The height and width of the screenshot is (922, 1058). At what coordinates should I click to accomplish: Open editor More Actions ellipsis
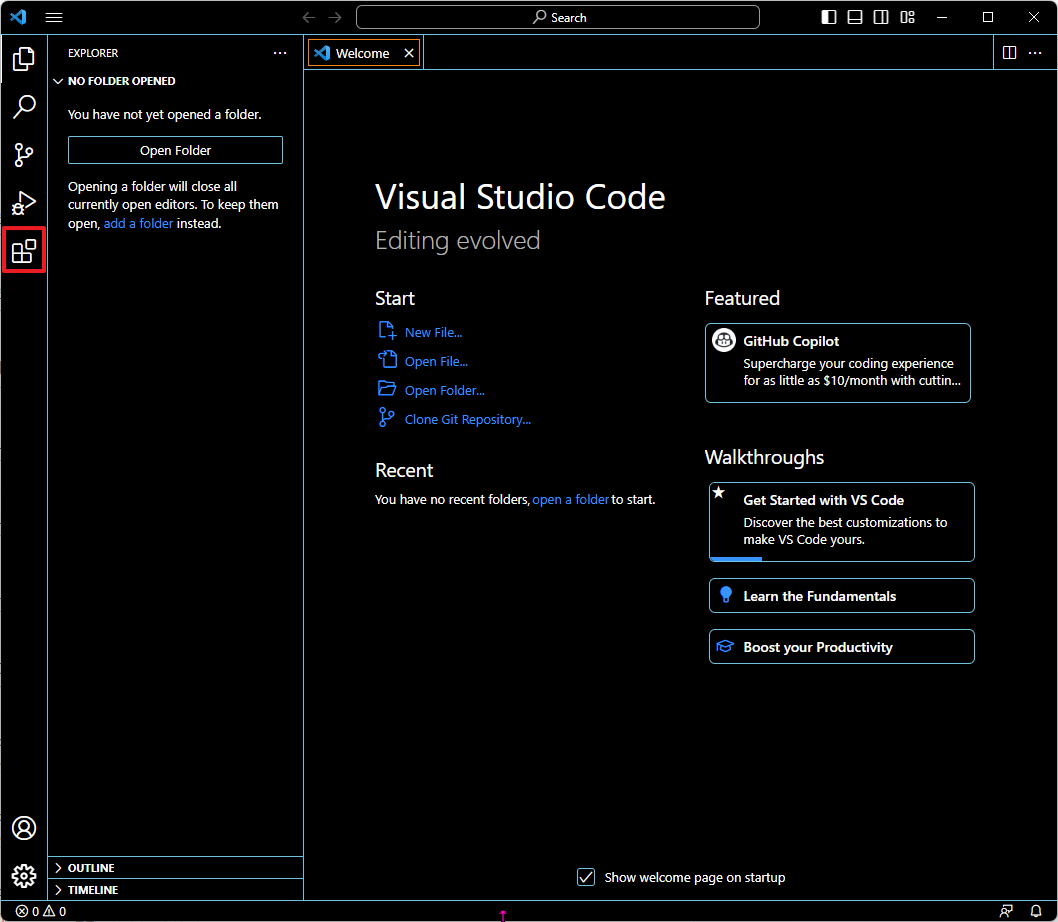tap(1035, 53)
